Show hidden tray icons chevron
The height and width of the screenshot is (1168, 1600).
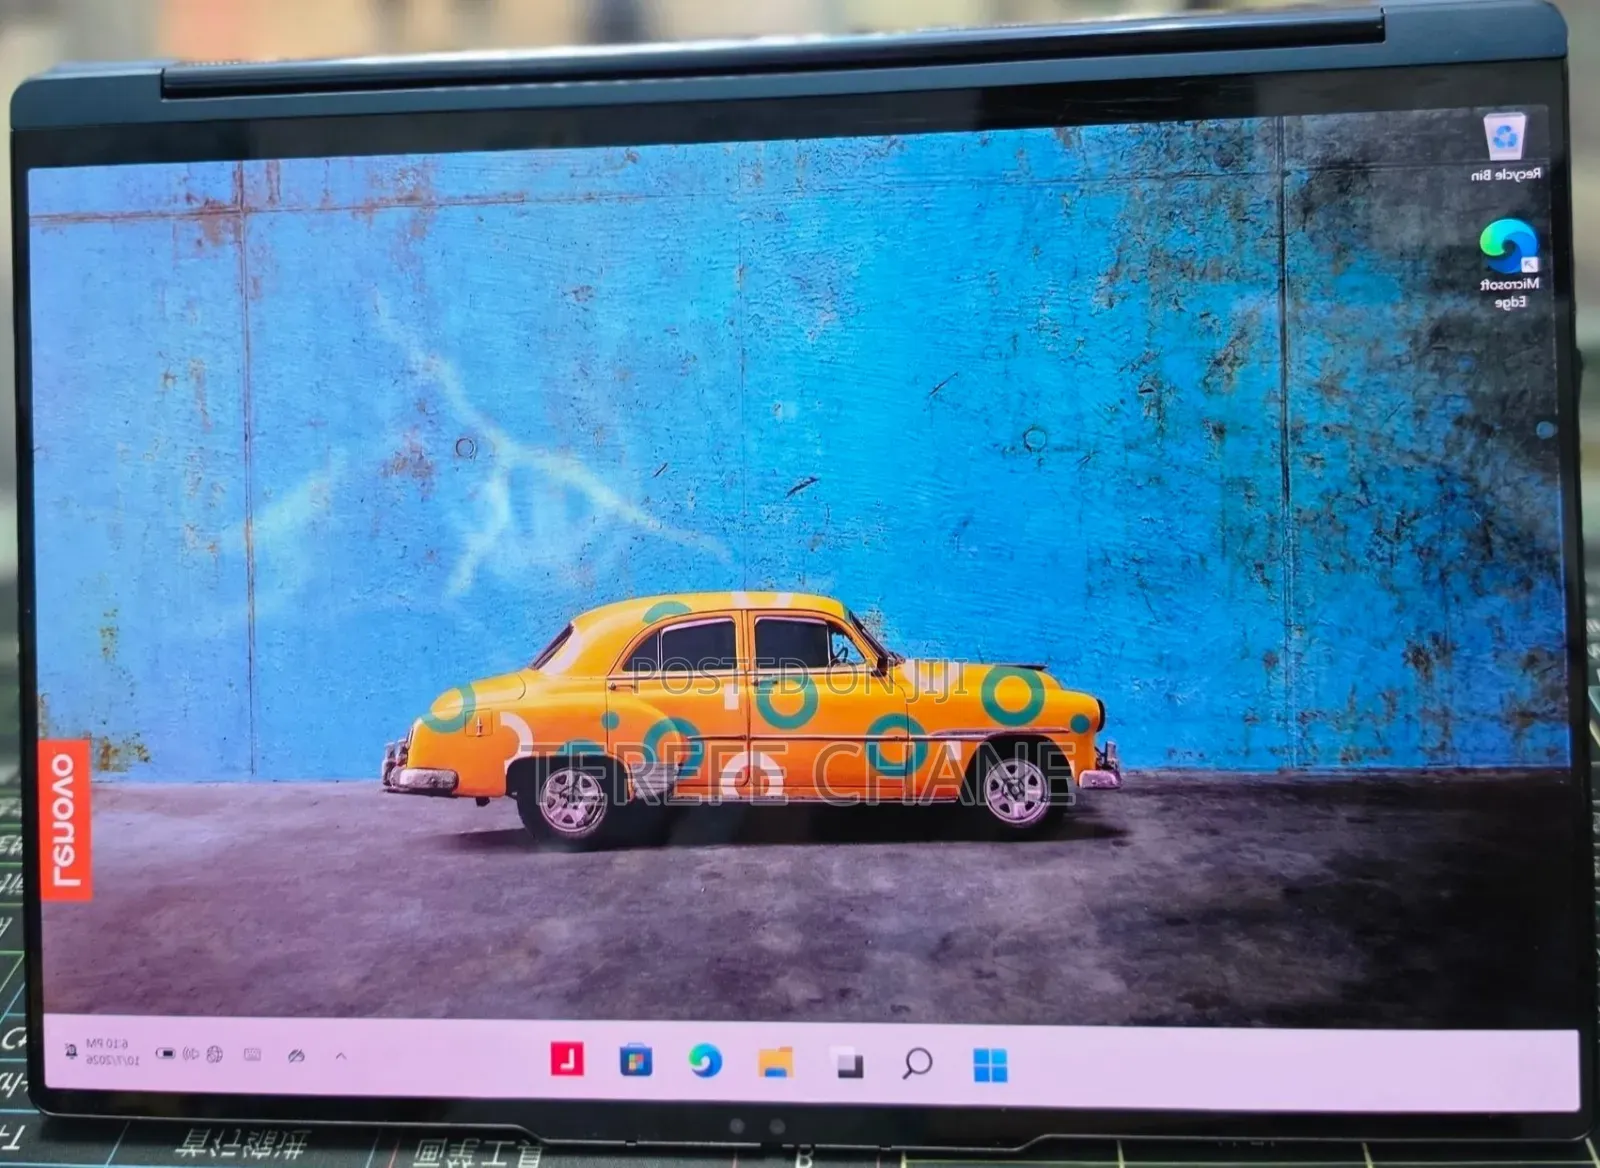(x=341, y=1055)
